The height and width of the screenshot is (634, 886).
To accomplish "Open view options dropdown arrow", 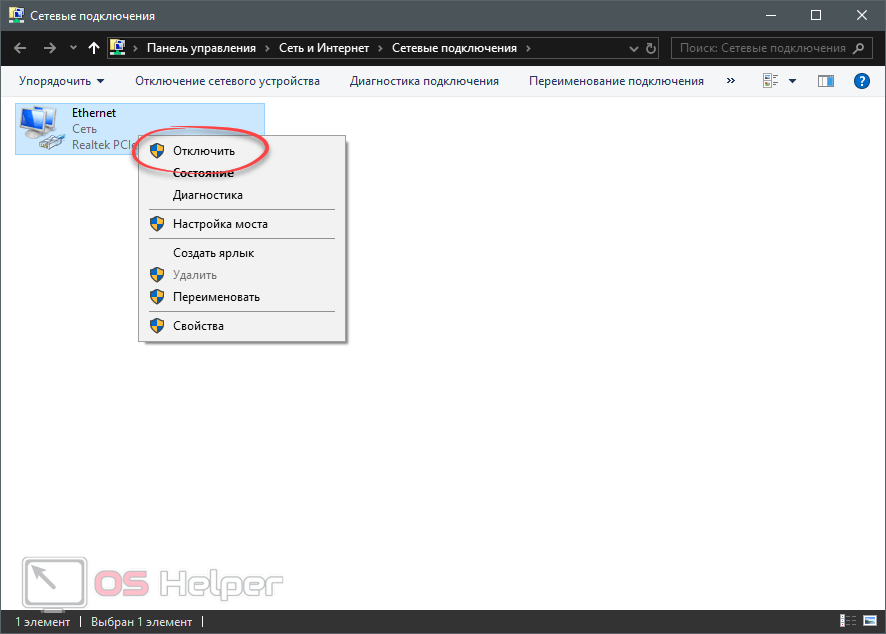I will pos(792,81).
